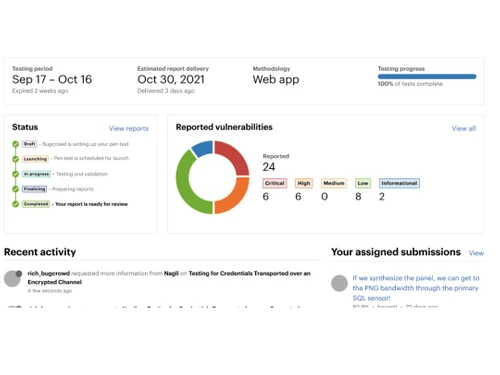Image resolution: width=500 pixels, height=375 pixels.
Task: Click the Draft status label
Action: point(29,144)
